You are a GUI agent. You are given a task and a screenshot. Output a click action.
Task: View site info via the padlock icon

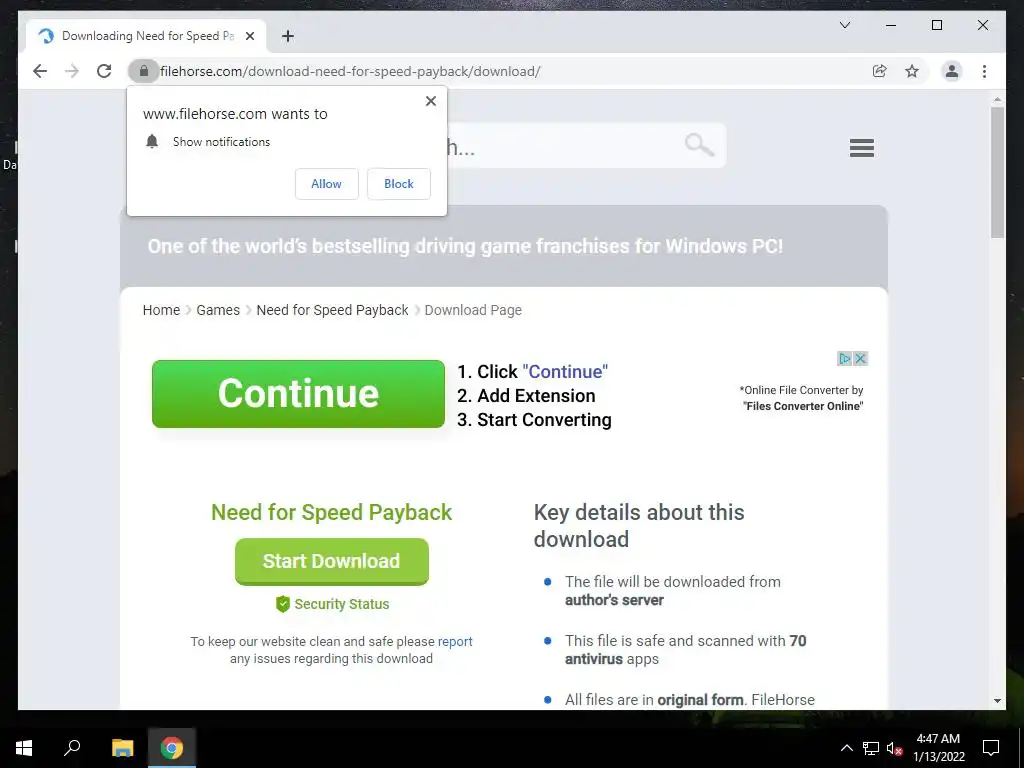[144, 71]
